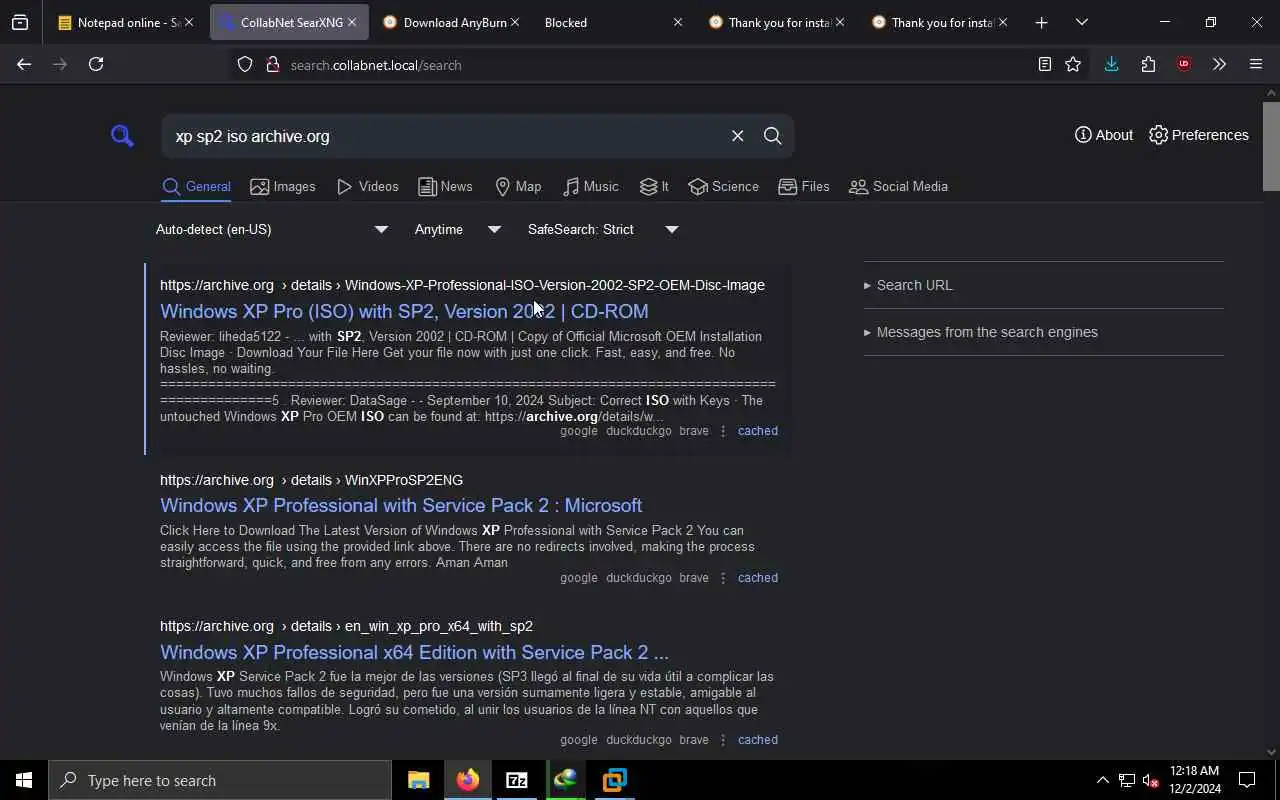List all tabs dropdown arrow
Screen dimensions: 1280x800
1081,22
